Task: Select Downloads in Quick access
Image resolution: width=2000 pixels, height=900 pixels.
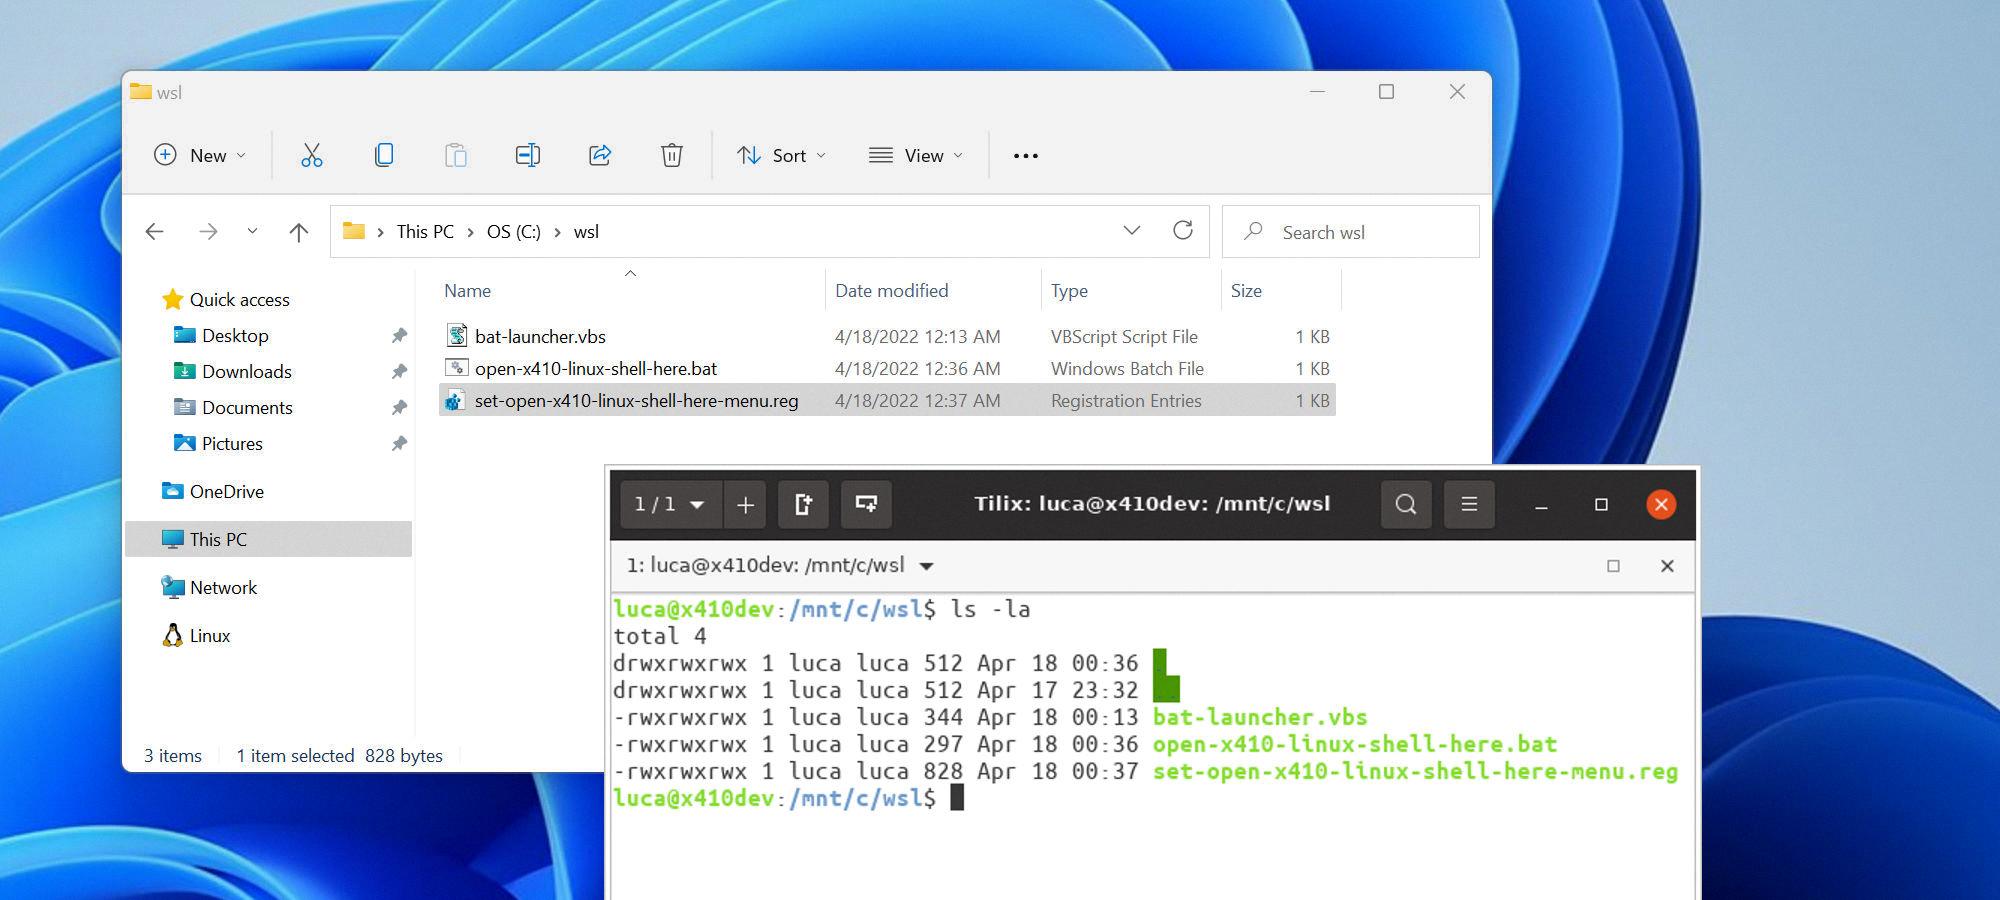Action: click(246, 372)
